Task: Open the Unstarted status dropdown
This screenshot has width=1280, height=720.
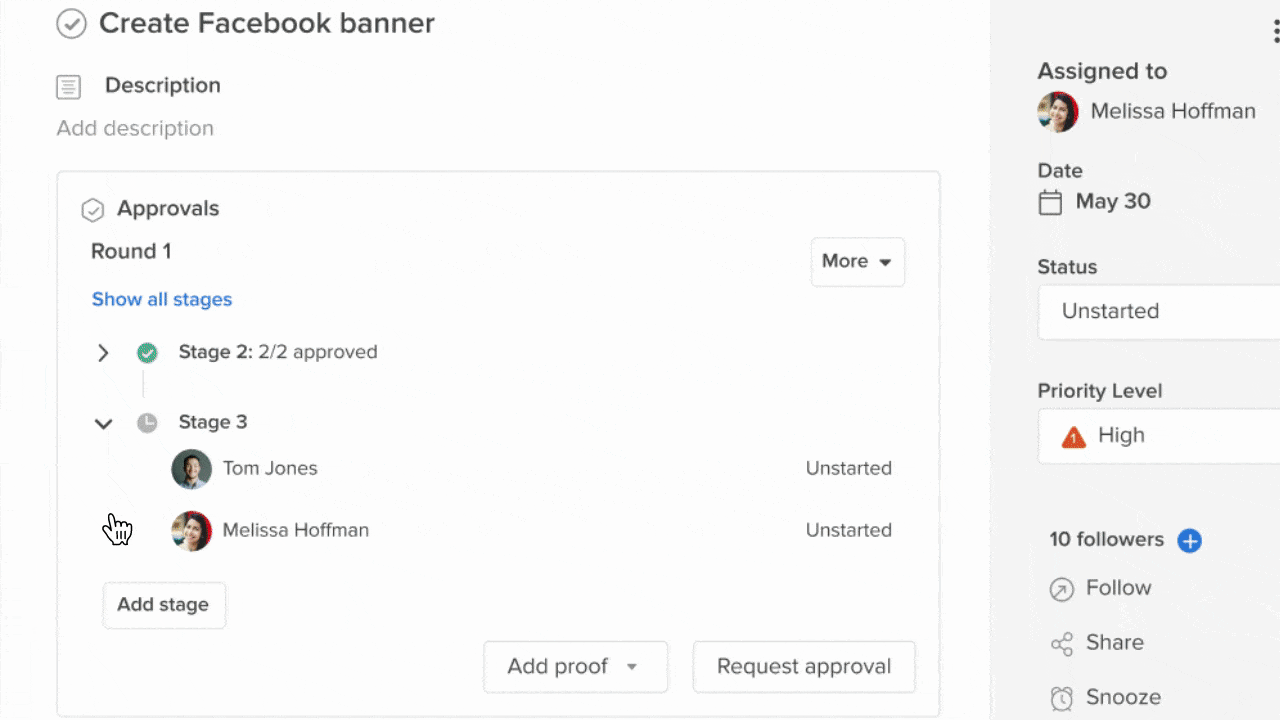Action: click(1158, 312)
